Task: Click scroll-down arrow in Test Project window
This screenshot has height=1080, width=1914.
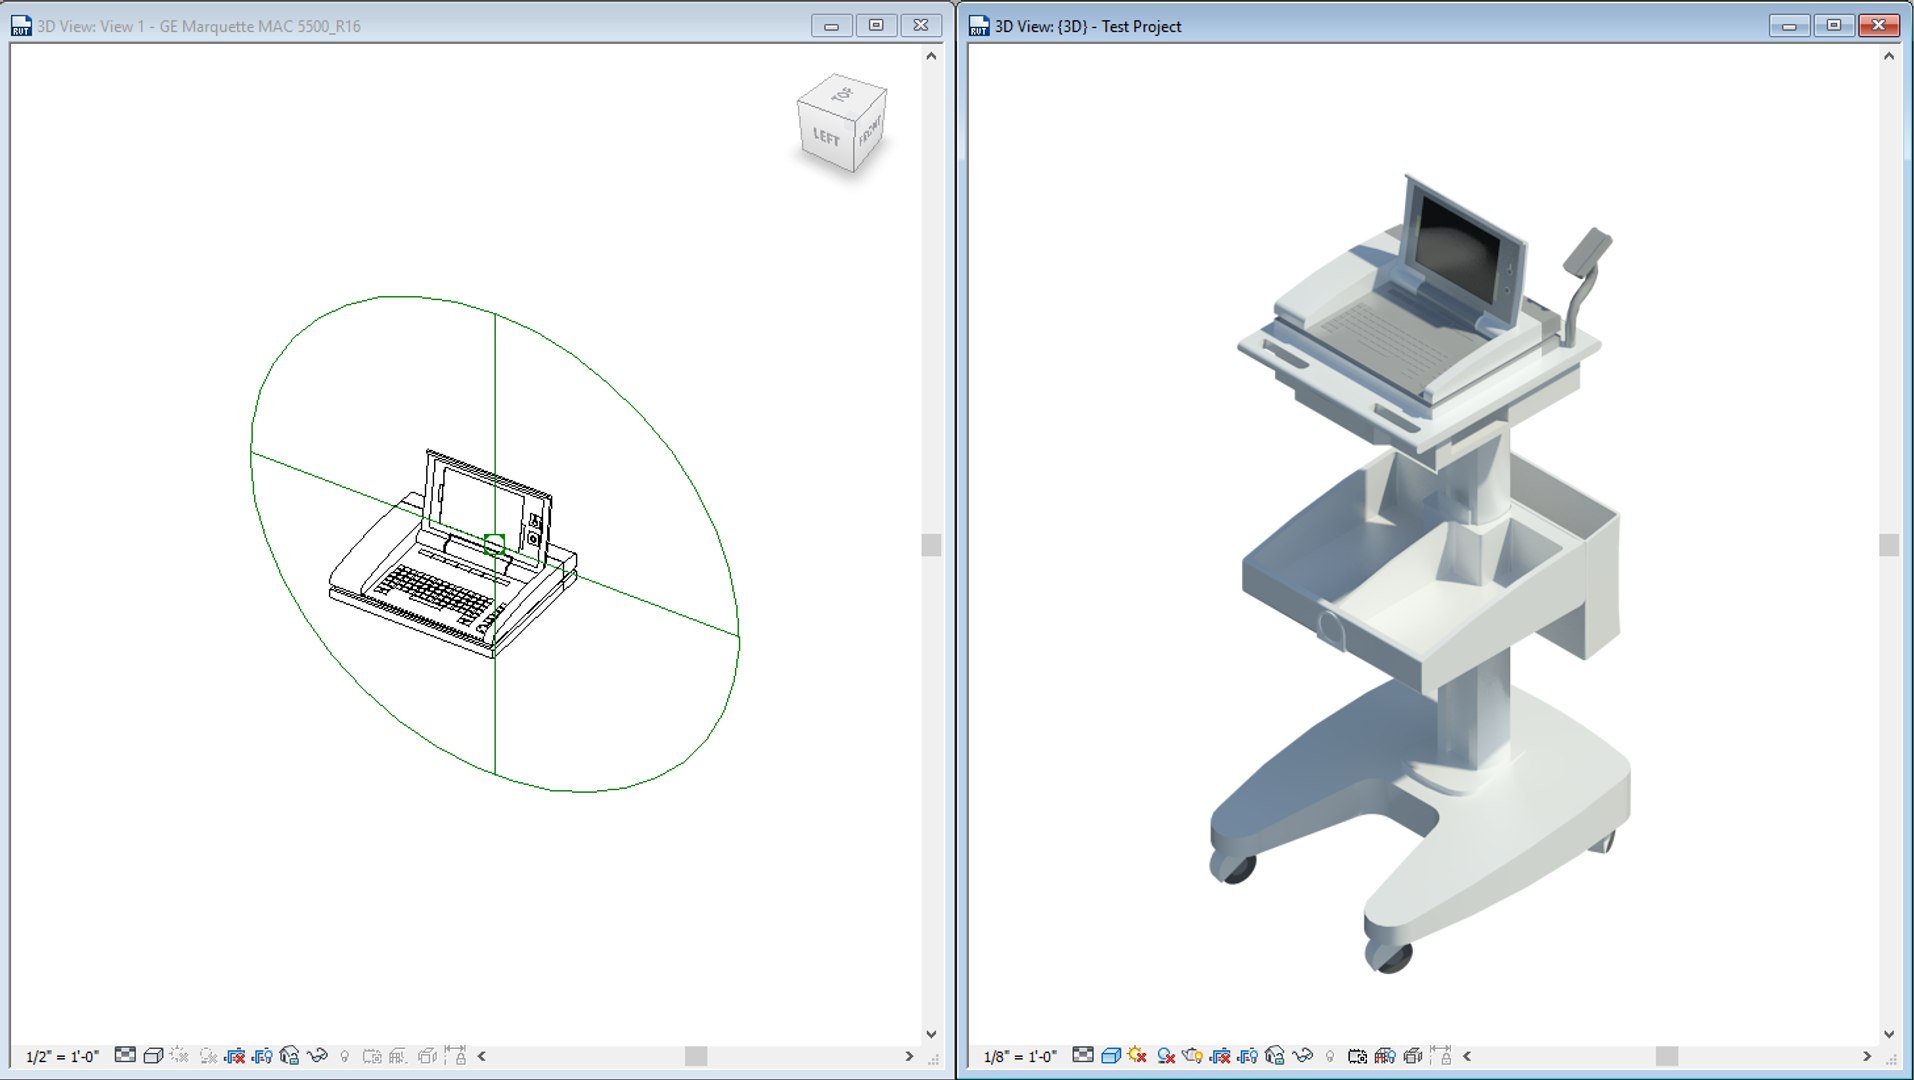Action: (1888, 1034)
